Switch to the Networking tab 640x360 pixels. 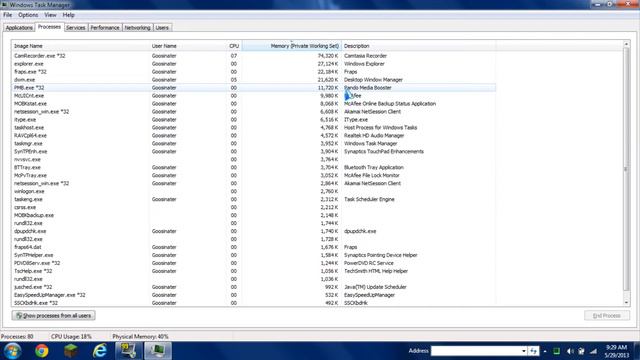[x=137, y=28]
